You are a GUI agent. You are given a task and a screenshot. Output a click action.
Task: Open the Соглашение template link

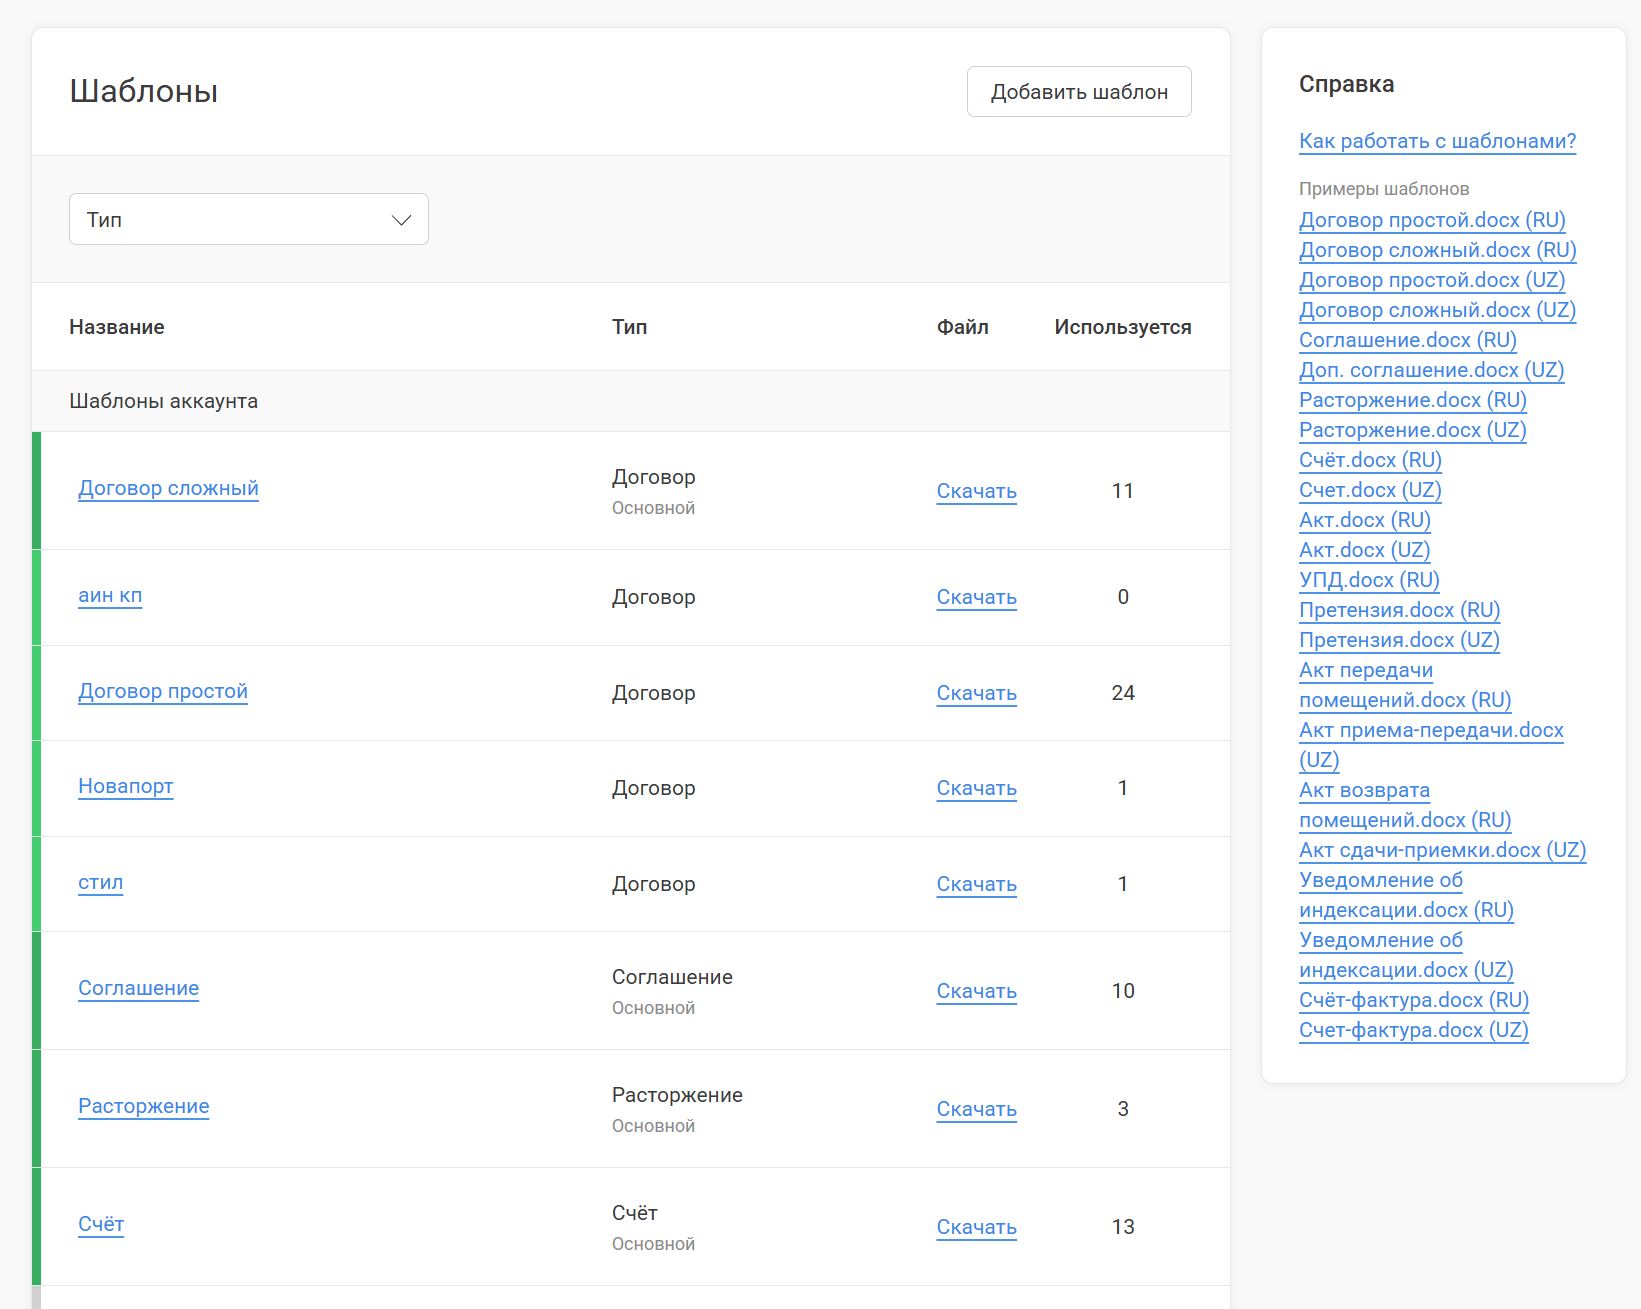coord(139,988)
